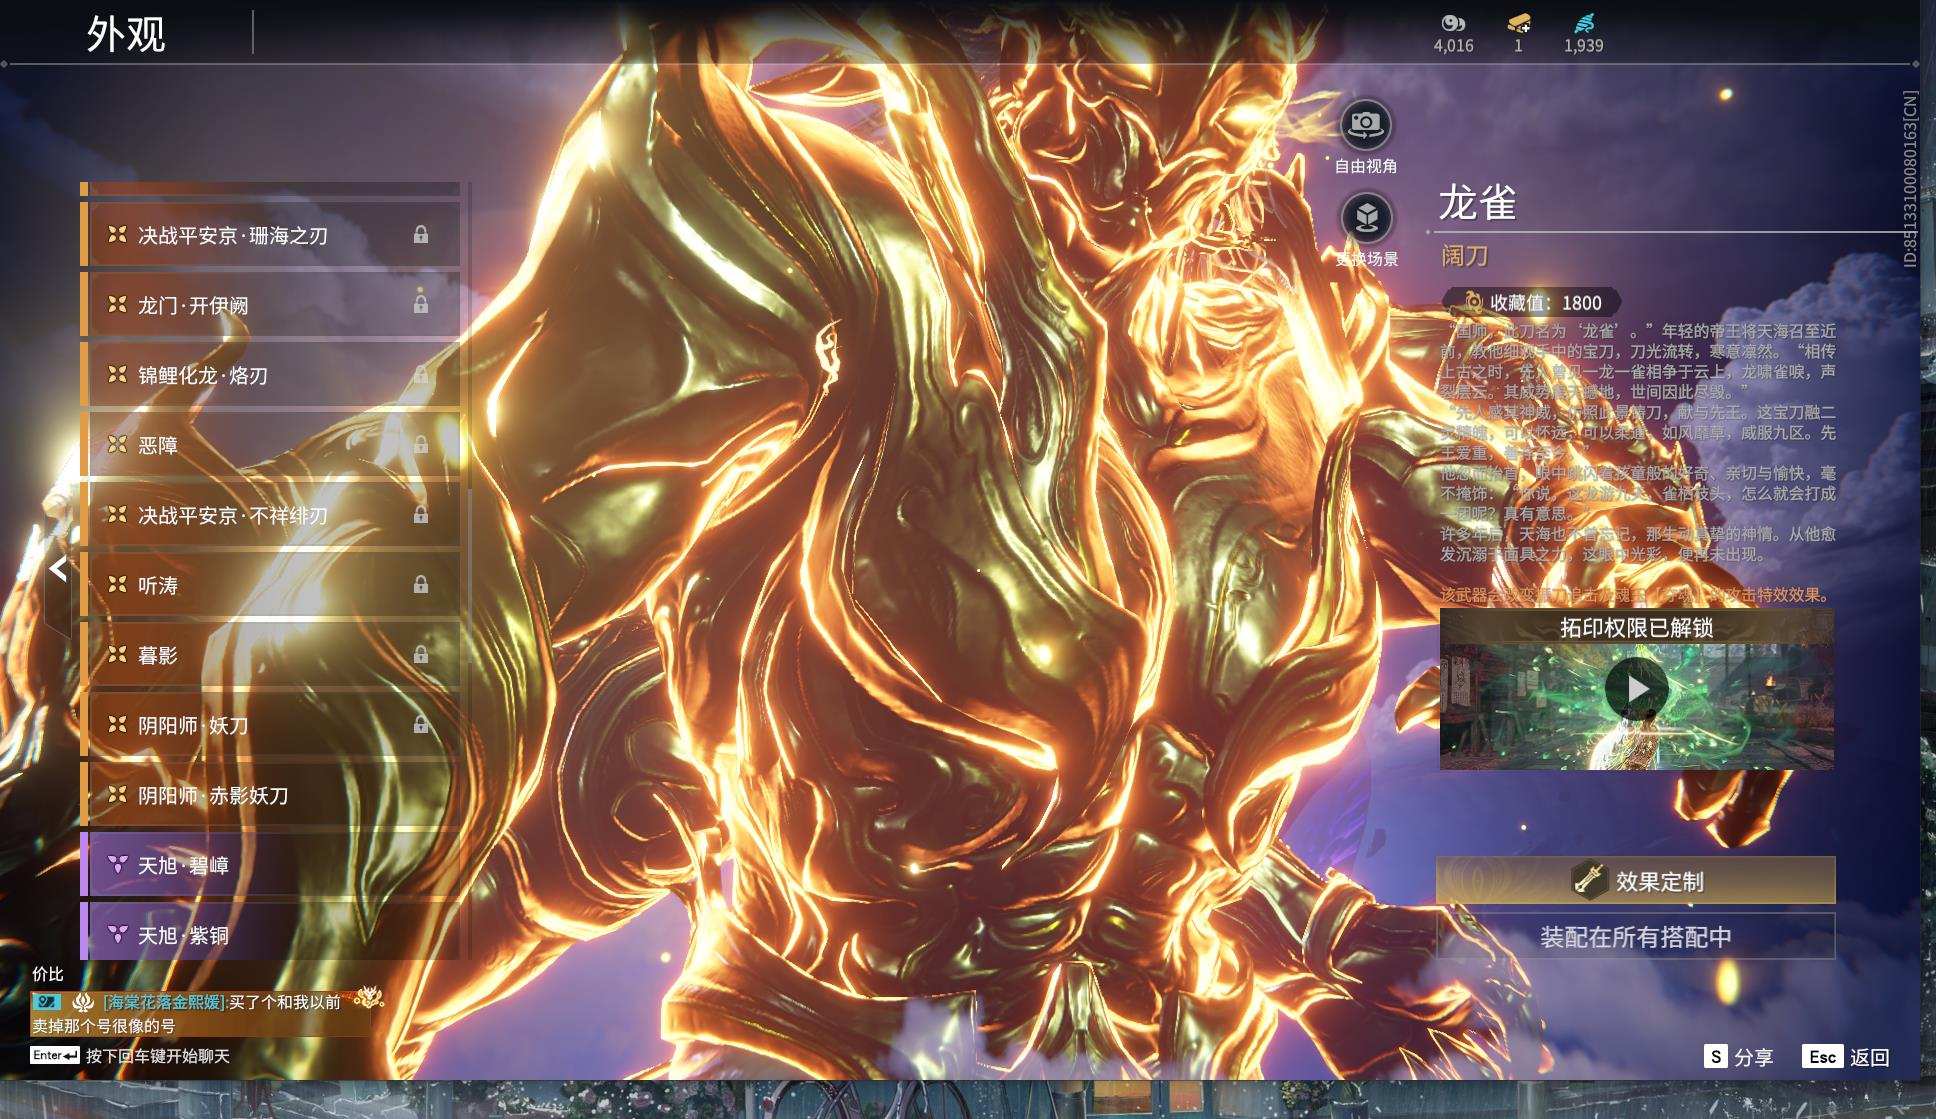Click player name 海棠花落金熙媛 in chat

pyautogui.click(x=165, y=1002)
